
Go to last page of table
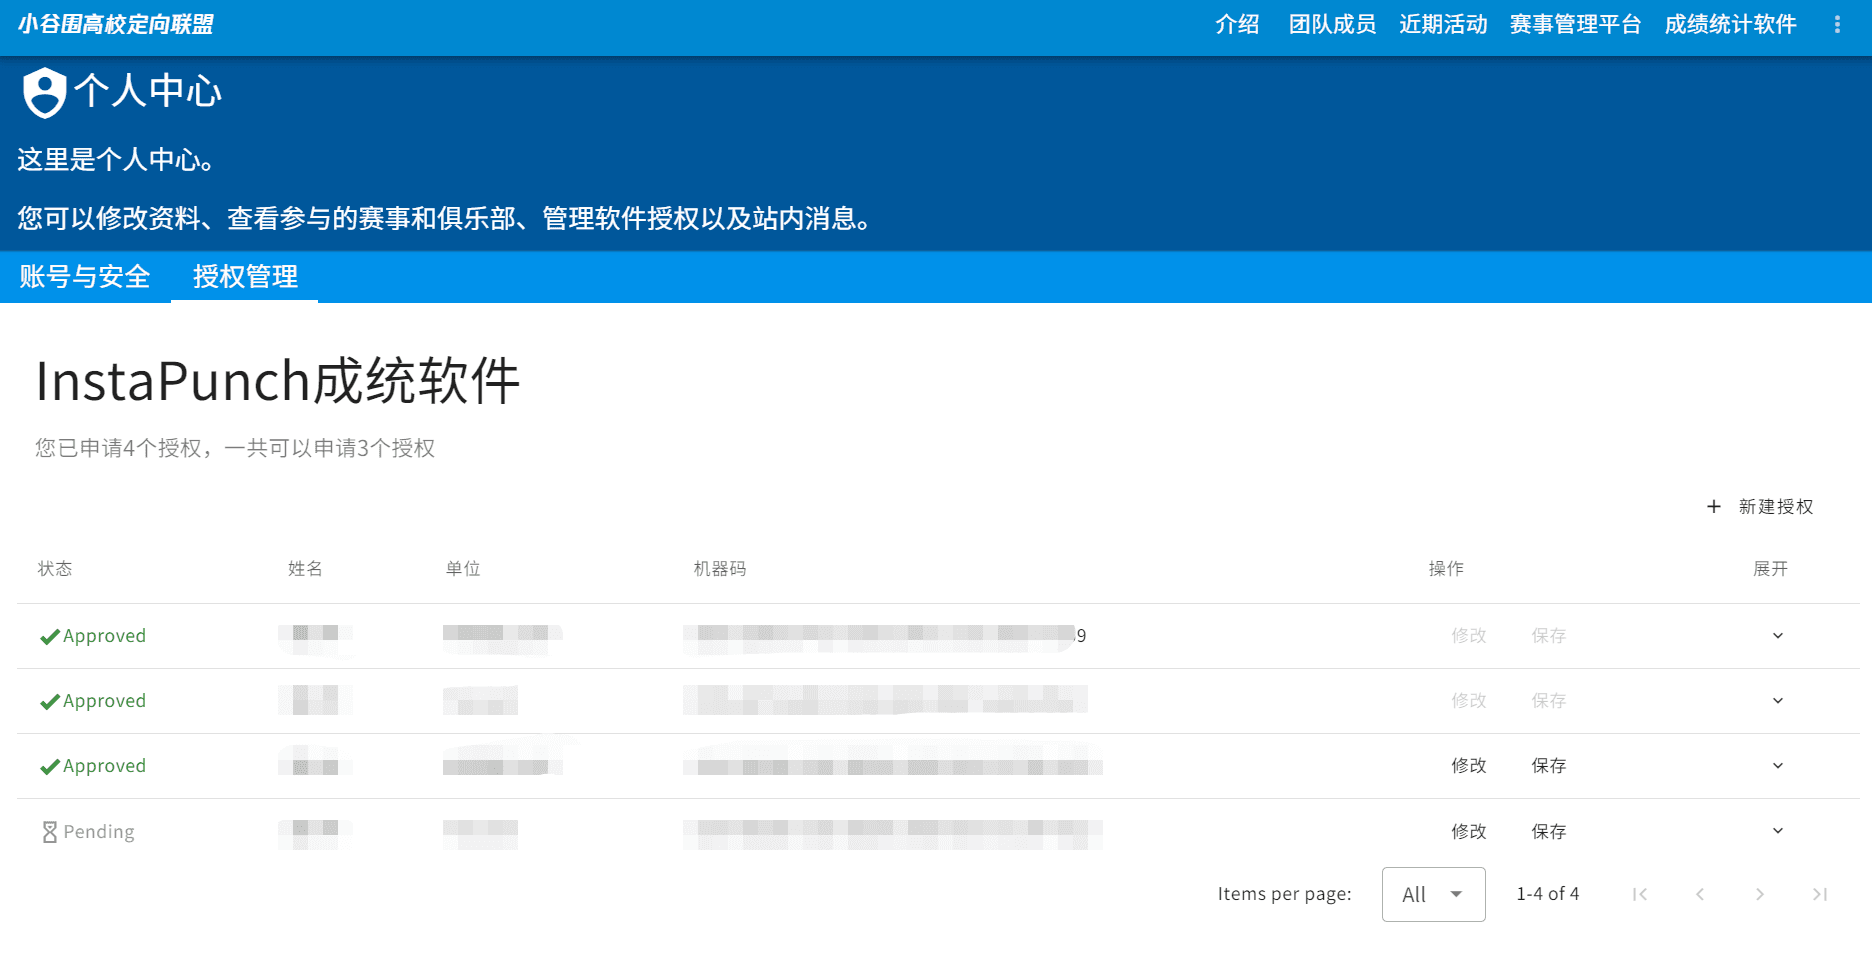click(1820, 894)
